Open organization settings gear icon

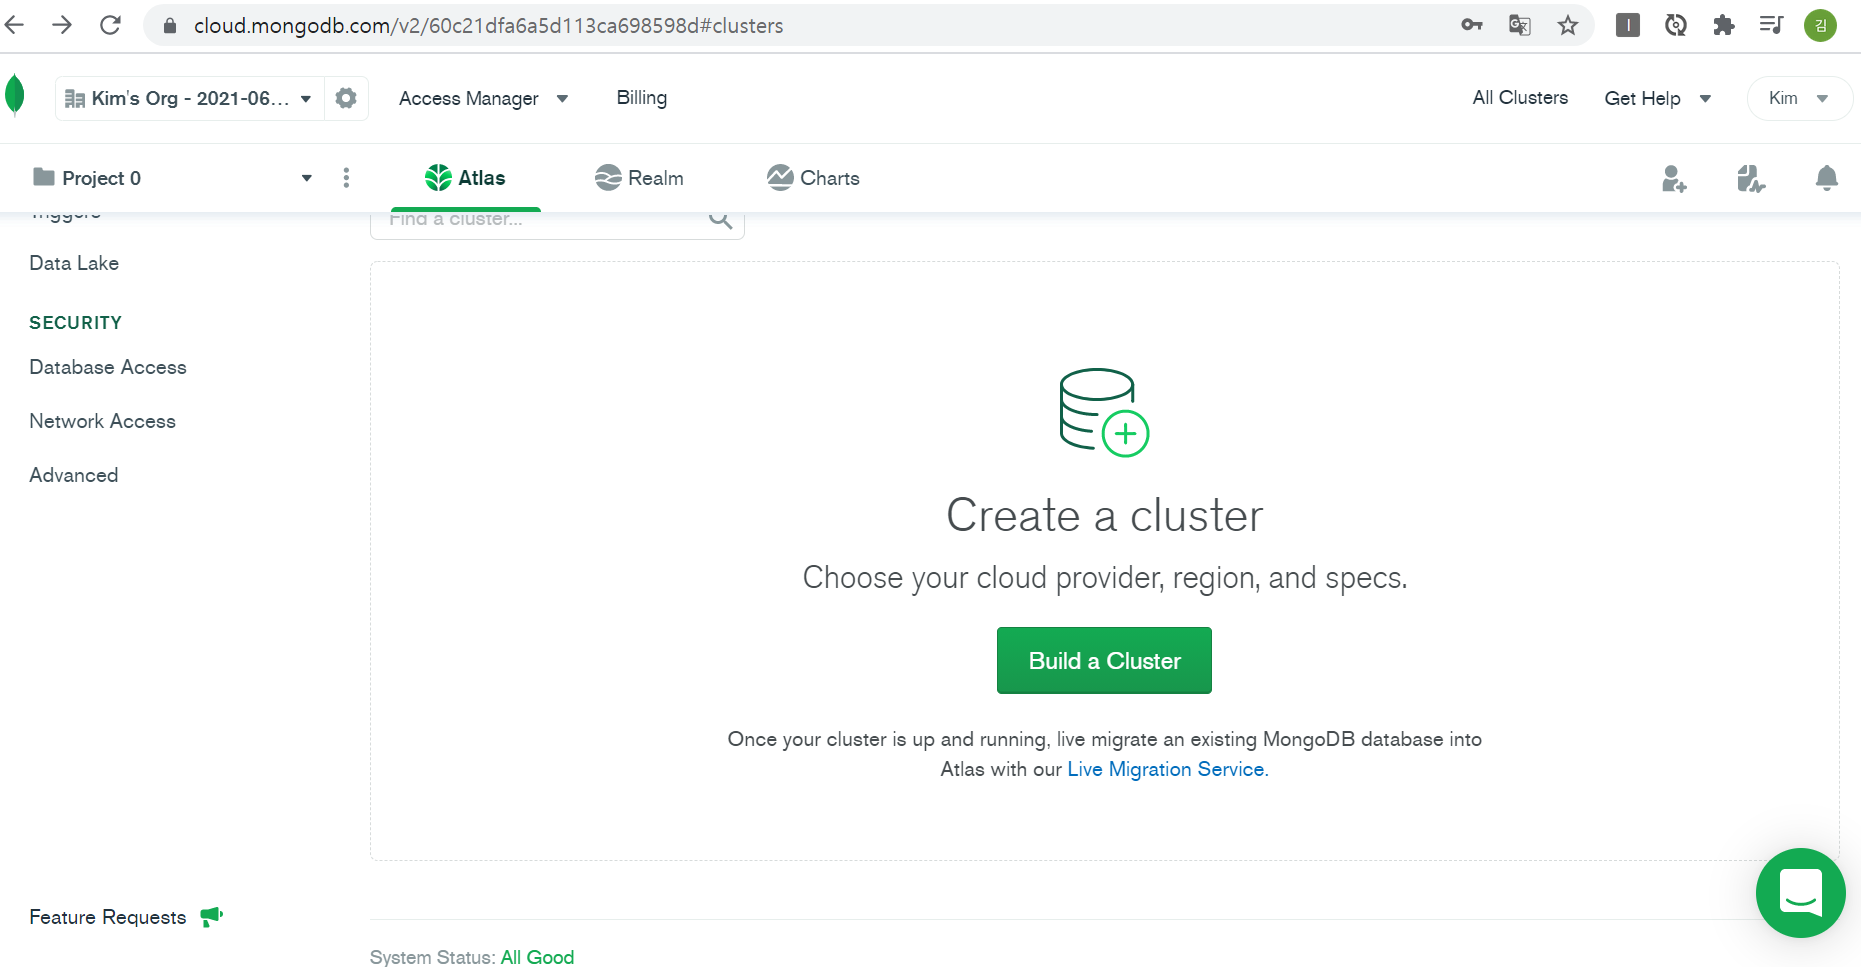point(346,98)
